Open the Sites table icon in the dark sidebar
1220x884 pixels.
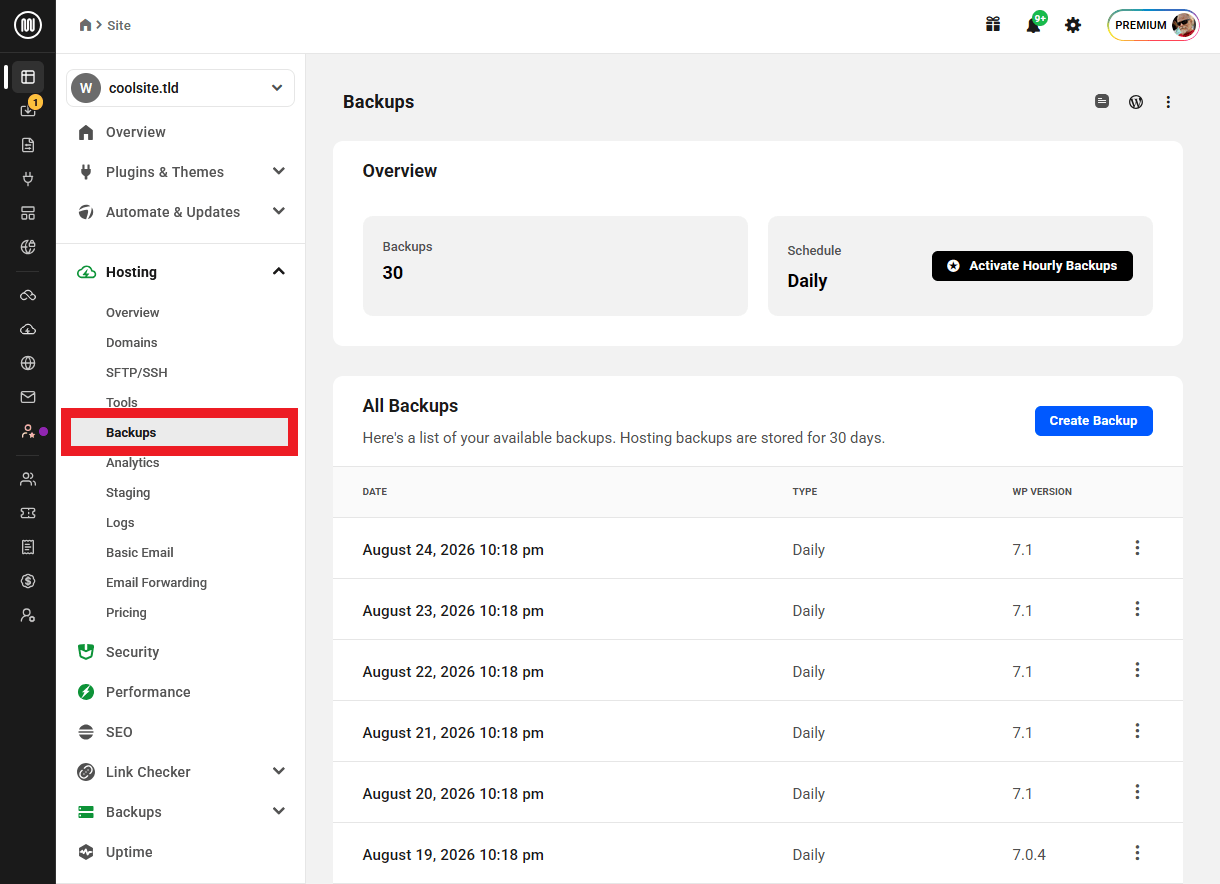coord(28,77)
